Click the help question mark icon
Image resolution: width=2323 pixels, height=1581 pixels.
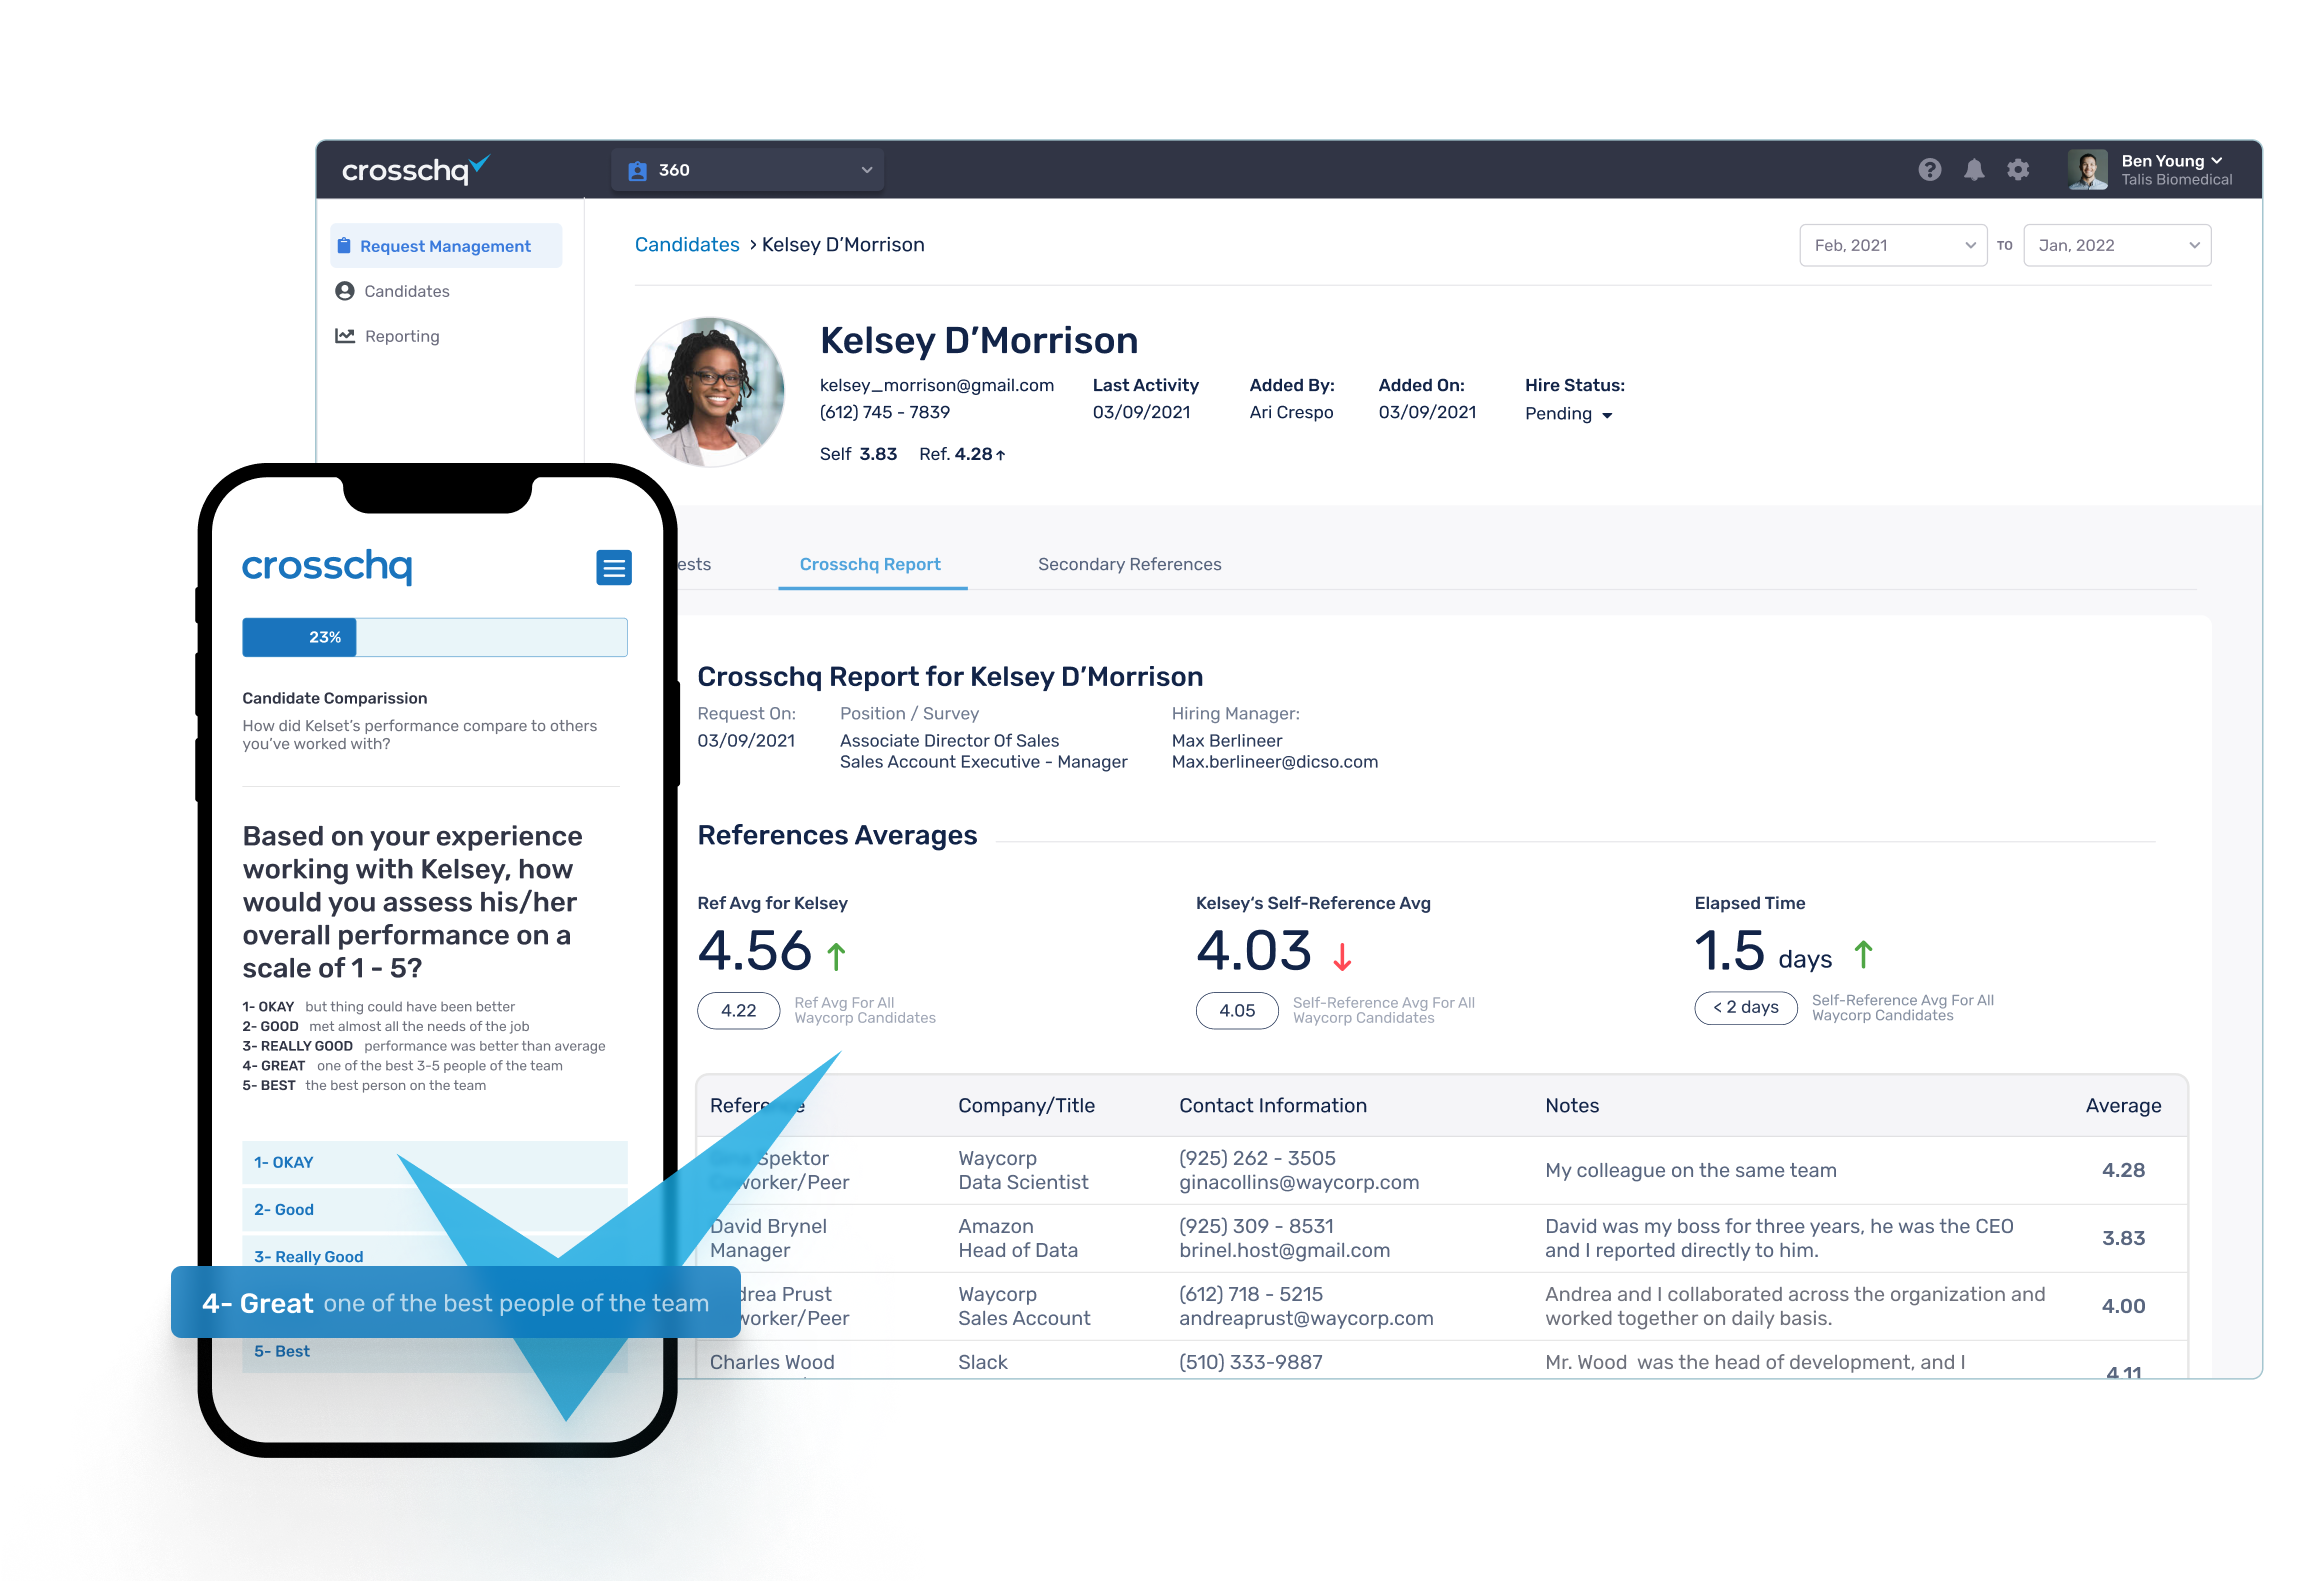point(1929,170)
